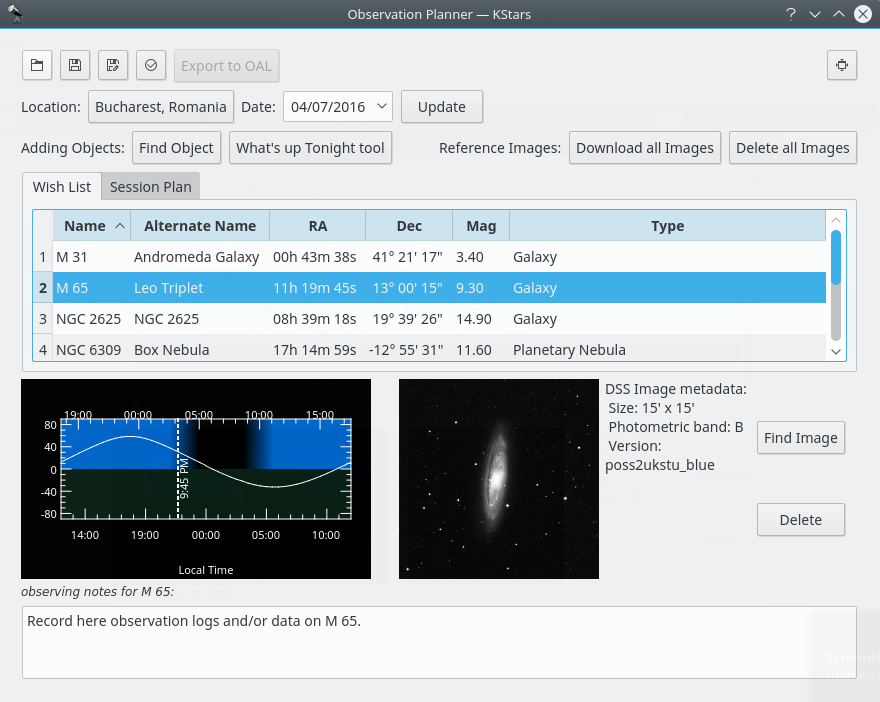Image resolution: width=880 pixels, height=702 pixels.
Task: Click the M 65 galaxy DSS image thumbnail
Action: tap(498, 478)
